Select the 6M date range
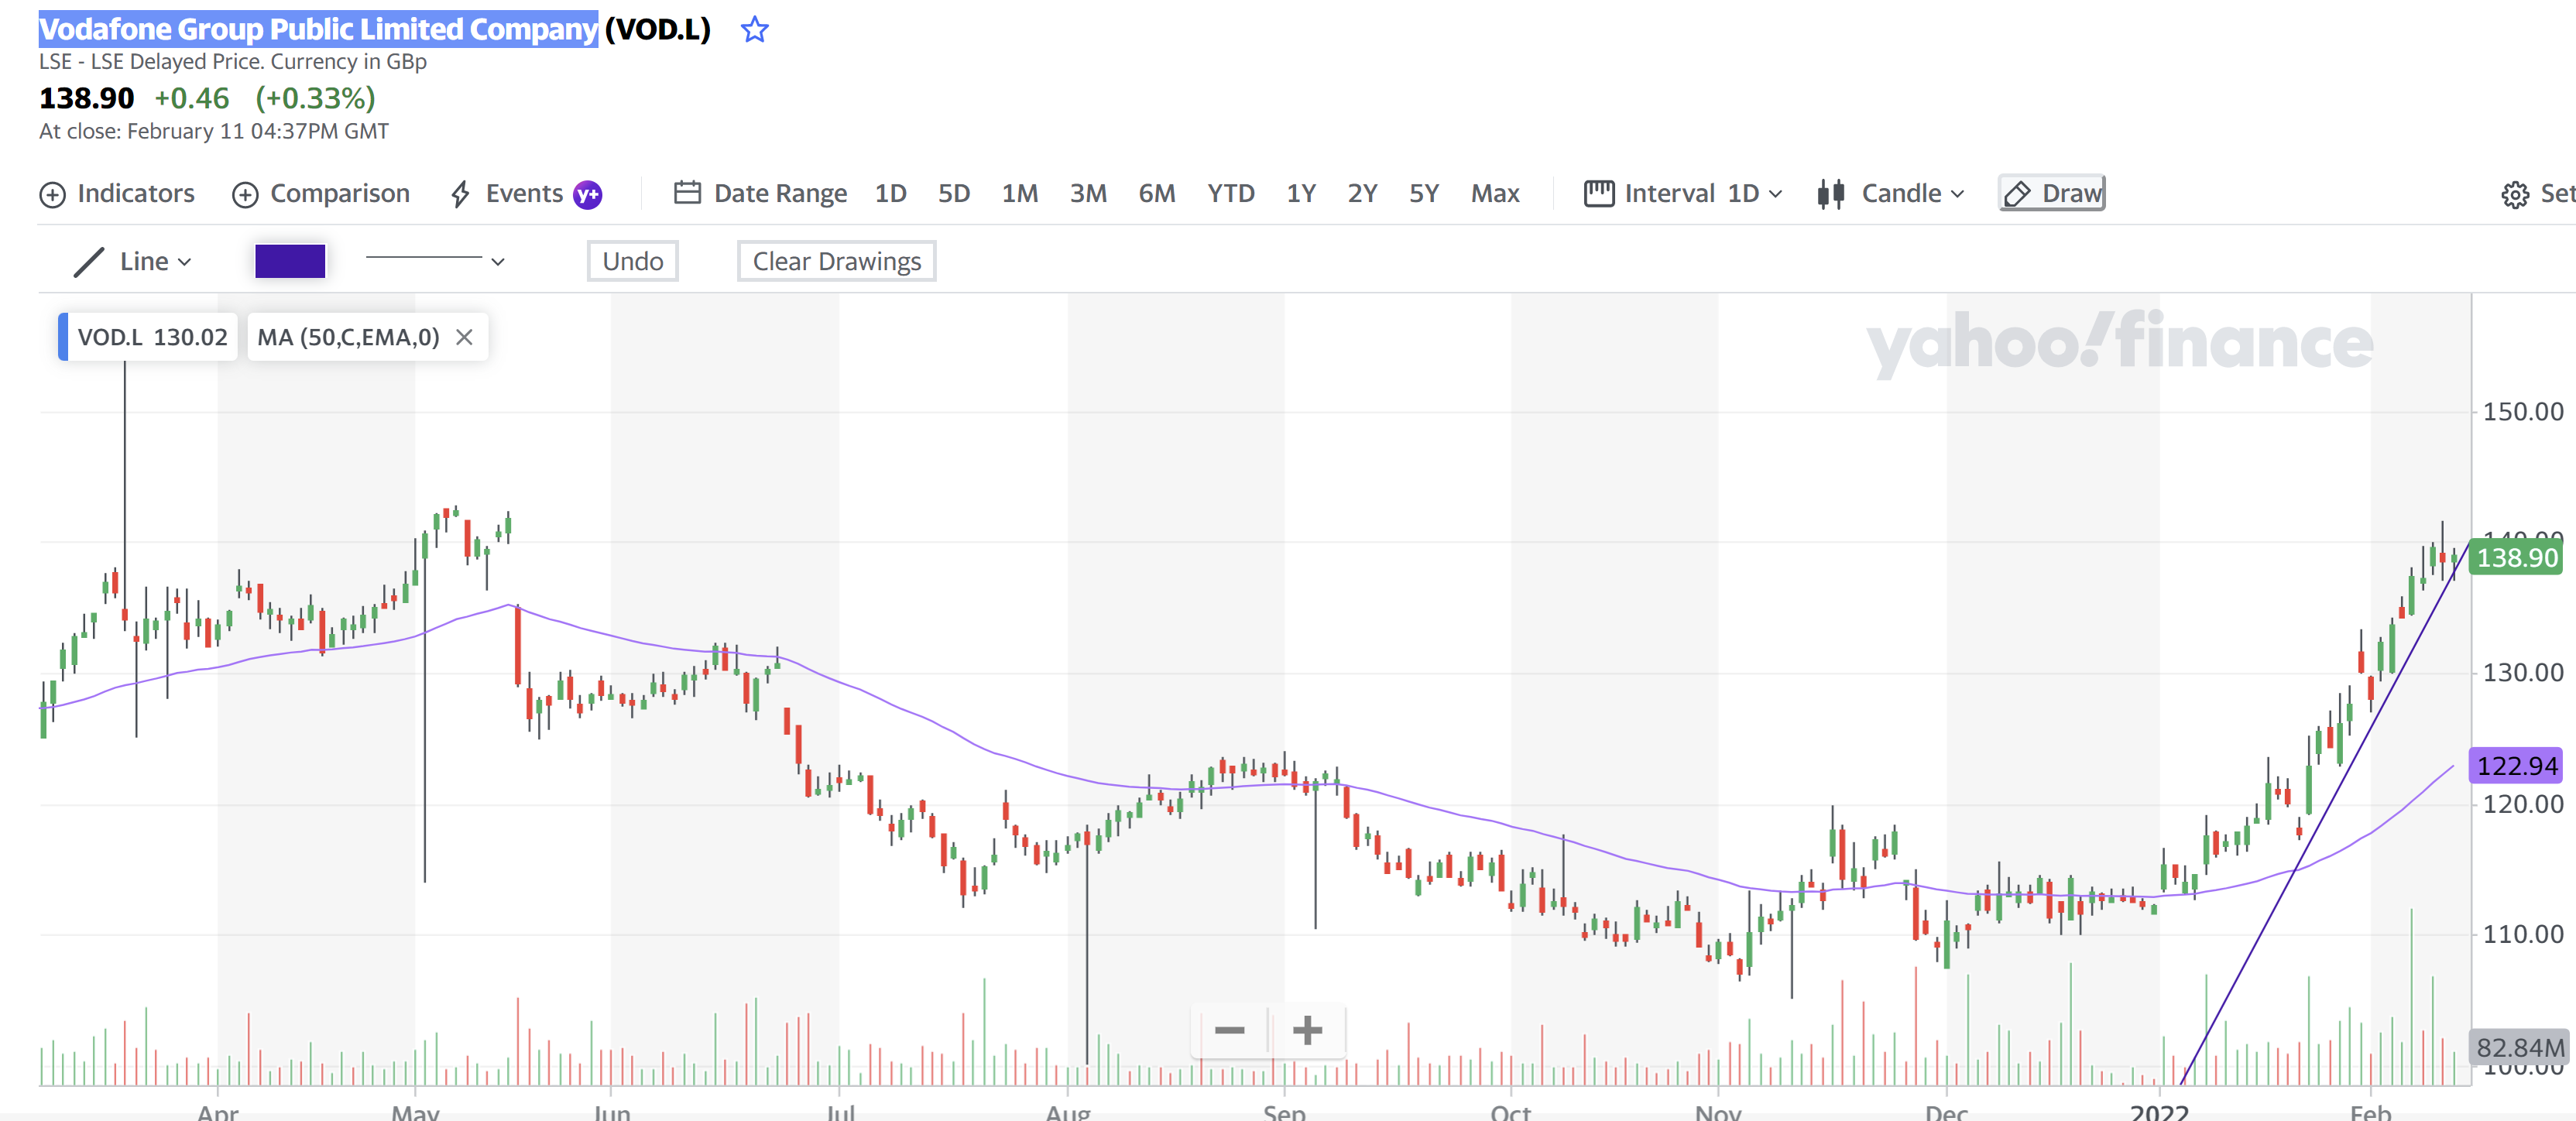This screenshot has height=1121, width=2576. click(1157, 194)
